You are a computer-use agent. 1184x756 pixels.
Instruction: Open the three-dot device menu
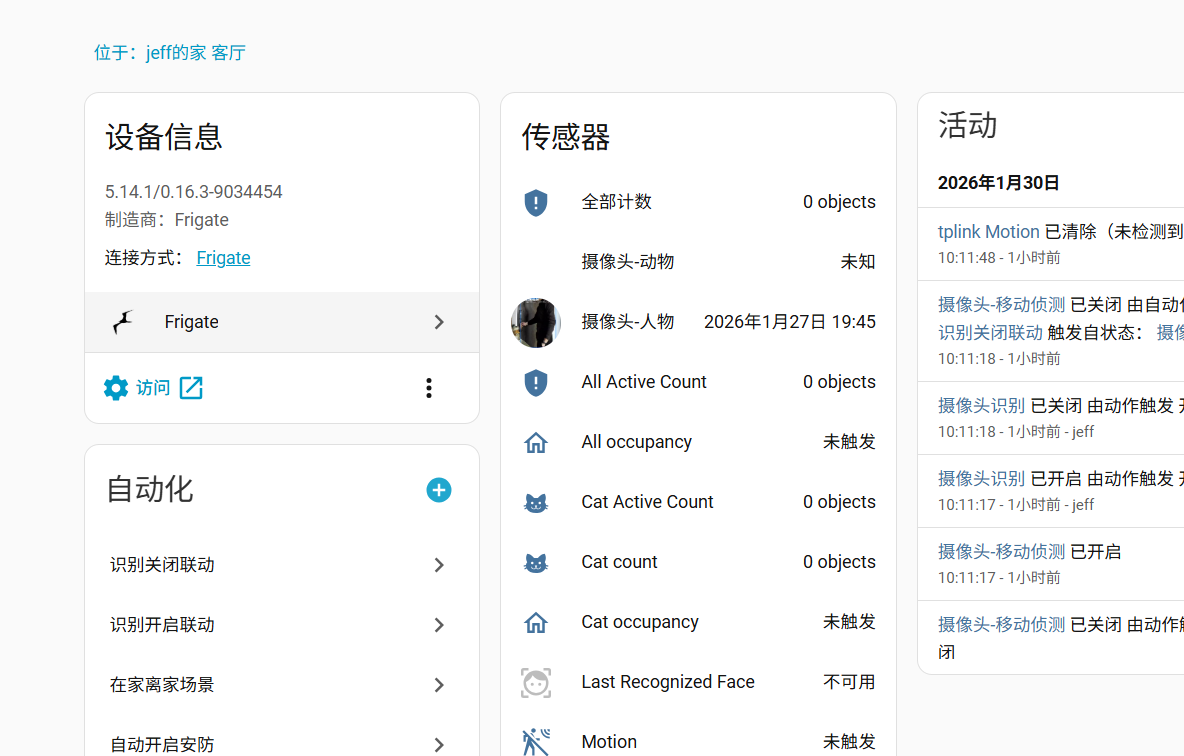429,388
